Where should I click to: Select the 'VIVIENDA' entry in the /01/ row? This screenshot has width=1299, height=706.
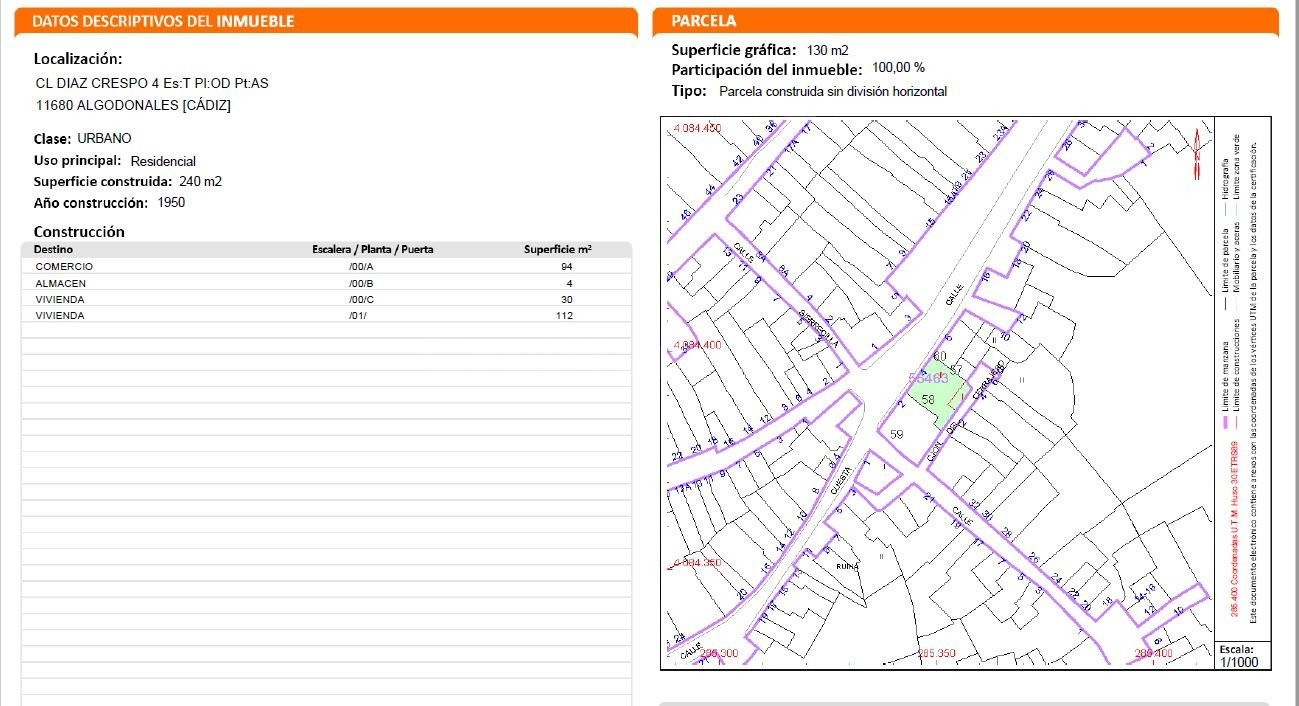coord(62,315)
